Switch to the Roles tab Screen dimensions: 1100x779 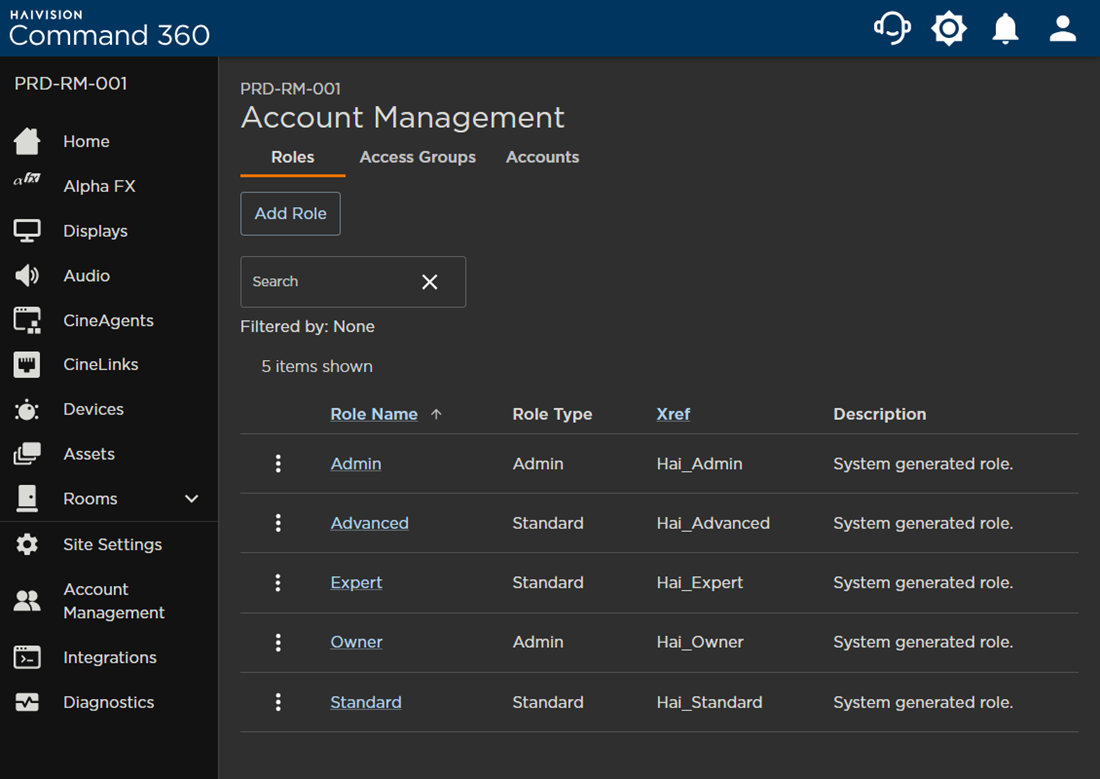click(x=293, y=157)
